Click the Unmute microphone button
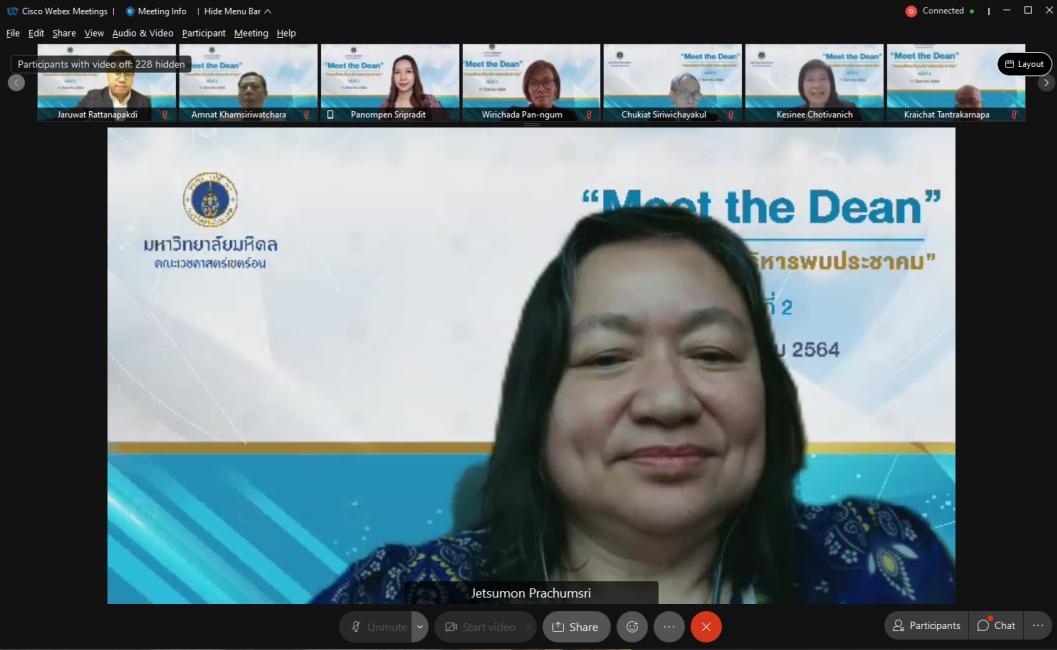The width and height of the screenshot is (1057, 650). [x=376, y=627]
